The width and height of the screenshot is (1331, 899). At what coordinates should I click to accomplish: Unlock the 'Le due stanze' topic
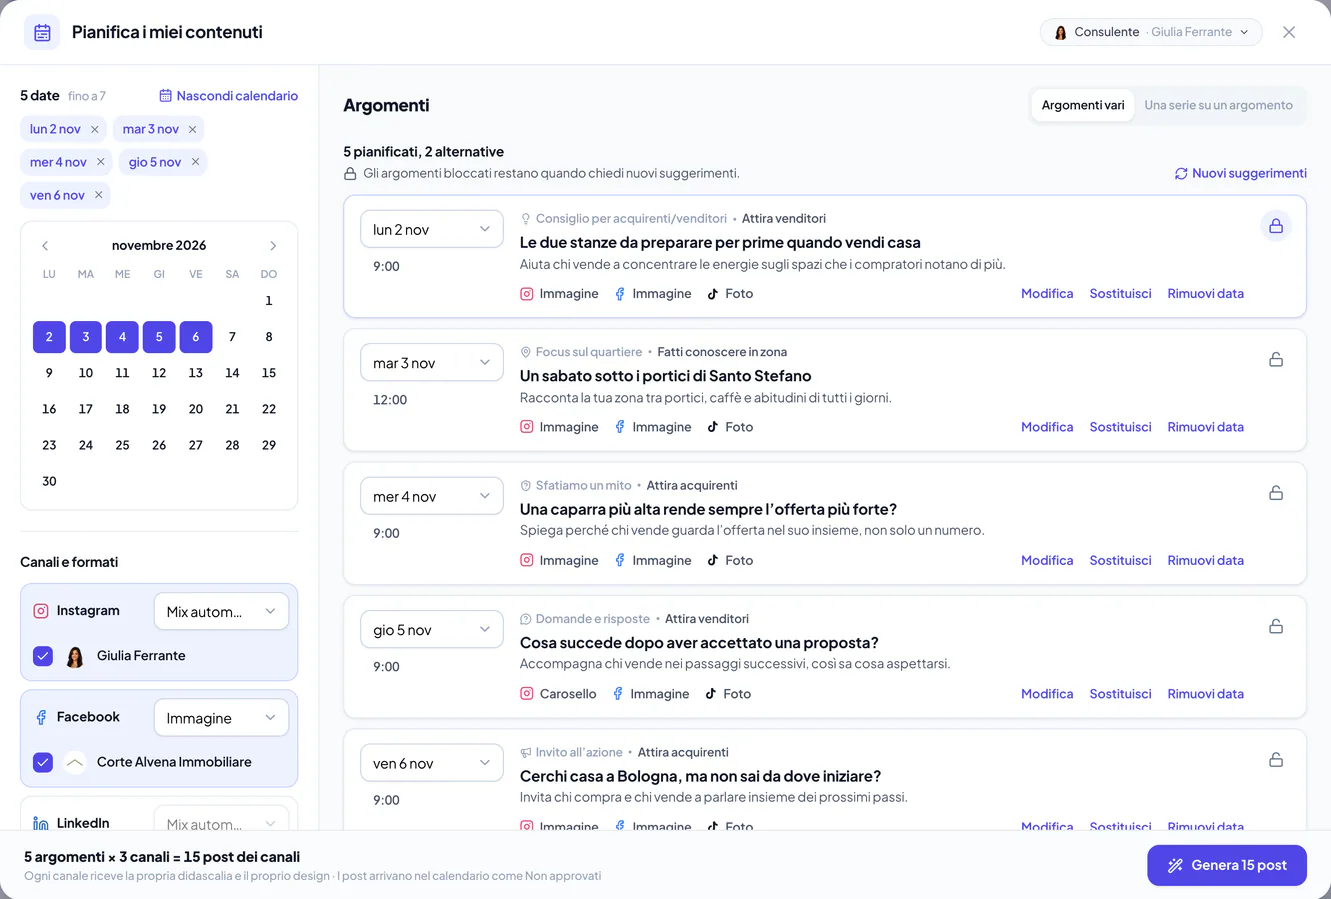[x=1276, y=226]
